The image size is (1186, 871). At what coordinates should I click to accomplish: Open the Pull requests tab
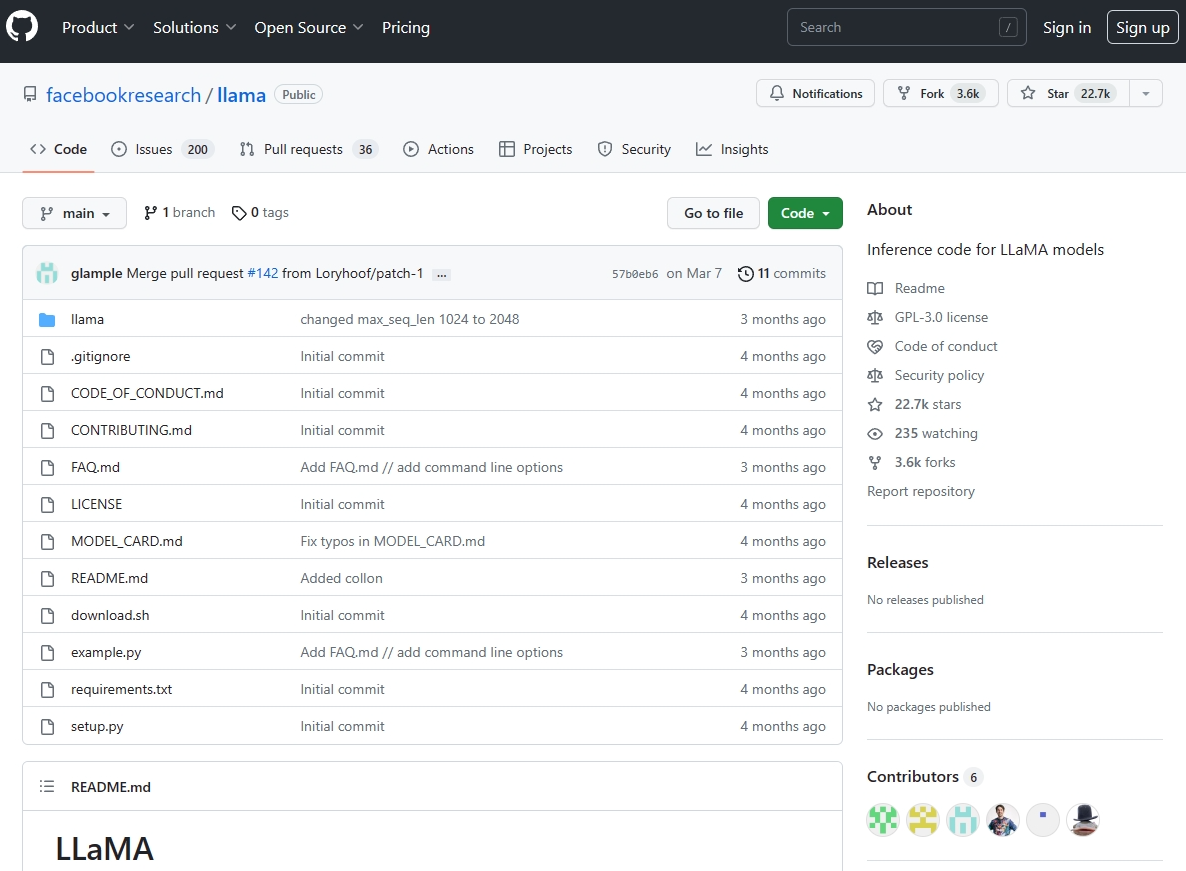click(x=306, y=149)
